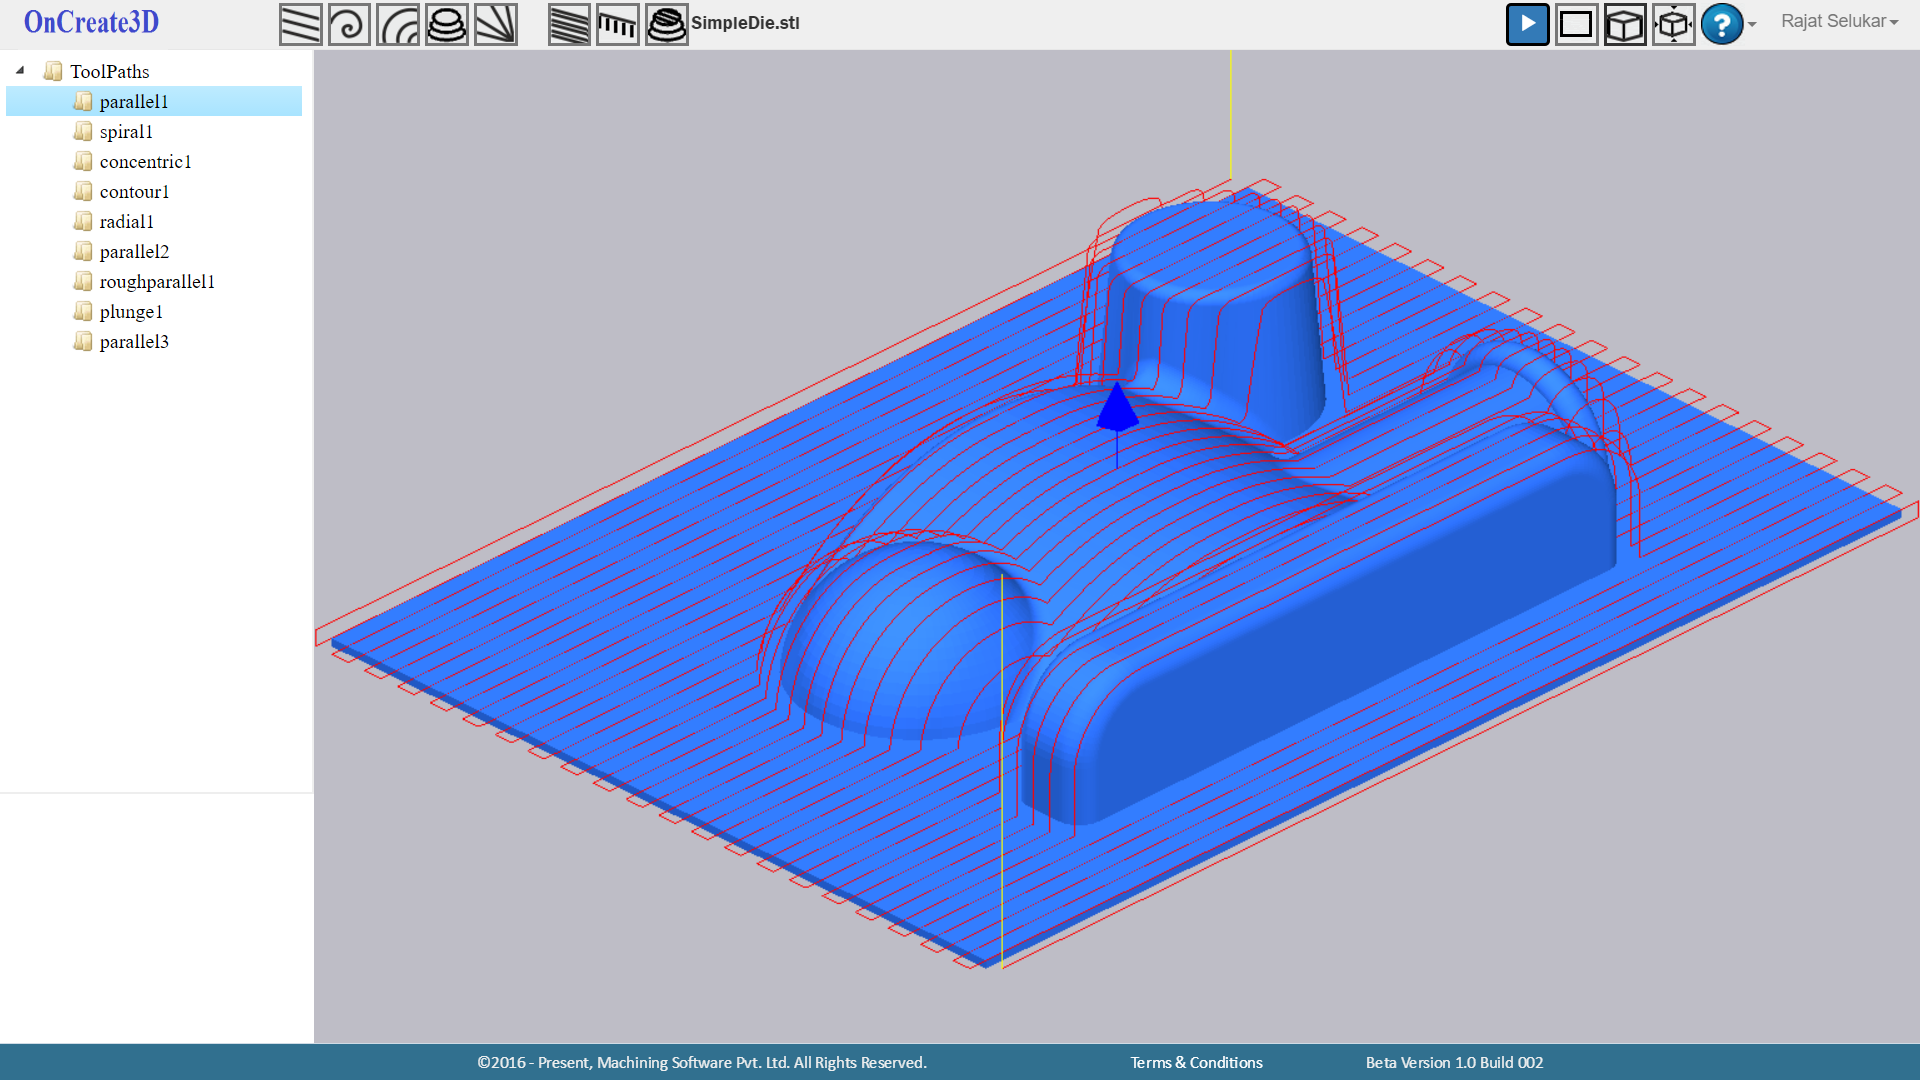The image size is (1920, 1080).
Task: Click the radial toolpath icon
Action: [496, 24]
